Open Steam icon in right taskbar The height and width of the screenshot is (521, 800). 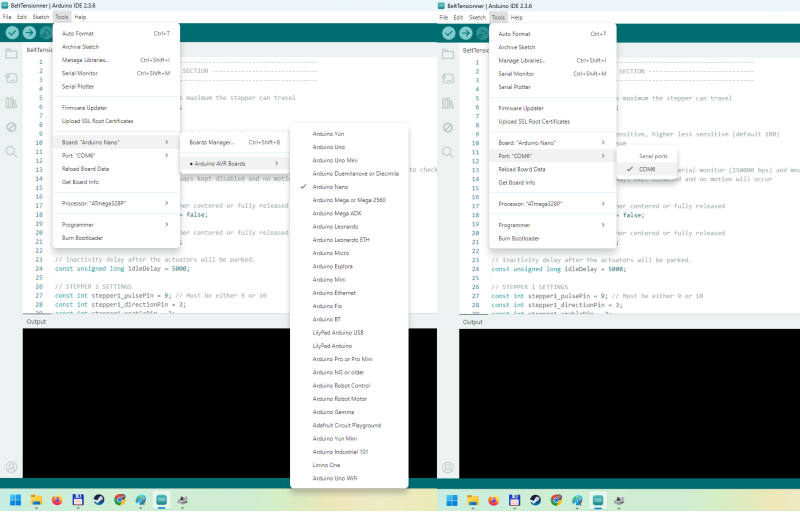click(535, 501)
